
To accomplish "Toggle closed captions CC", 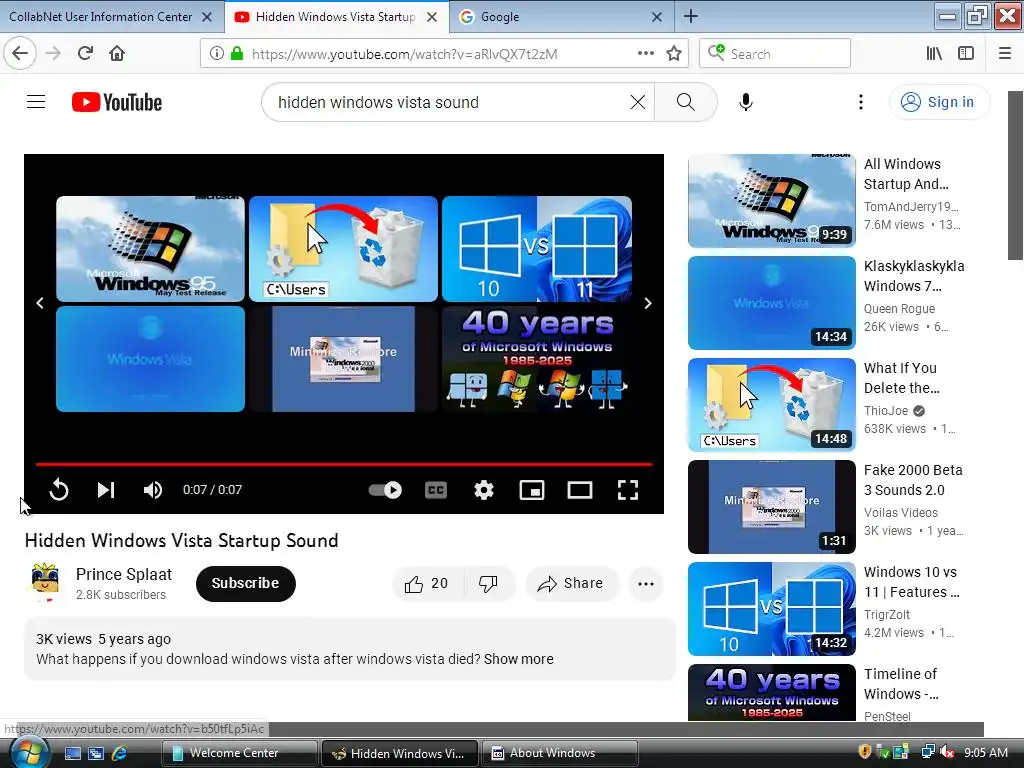I will coord(436,490).
